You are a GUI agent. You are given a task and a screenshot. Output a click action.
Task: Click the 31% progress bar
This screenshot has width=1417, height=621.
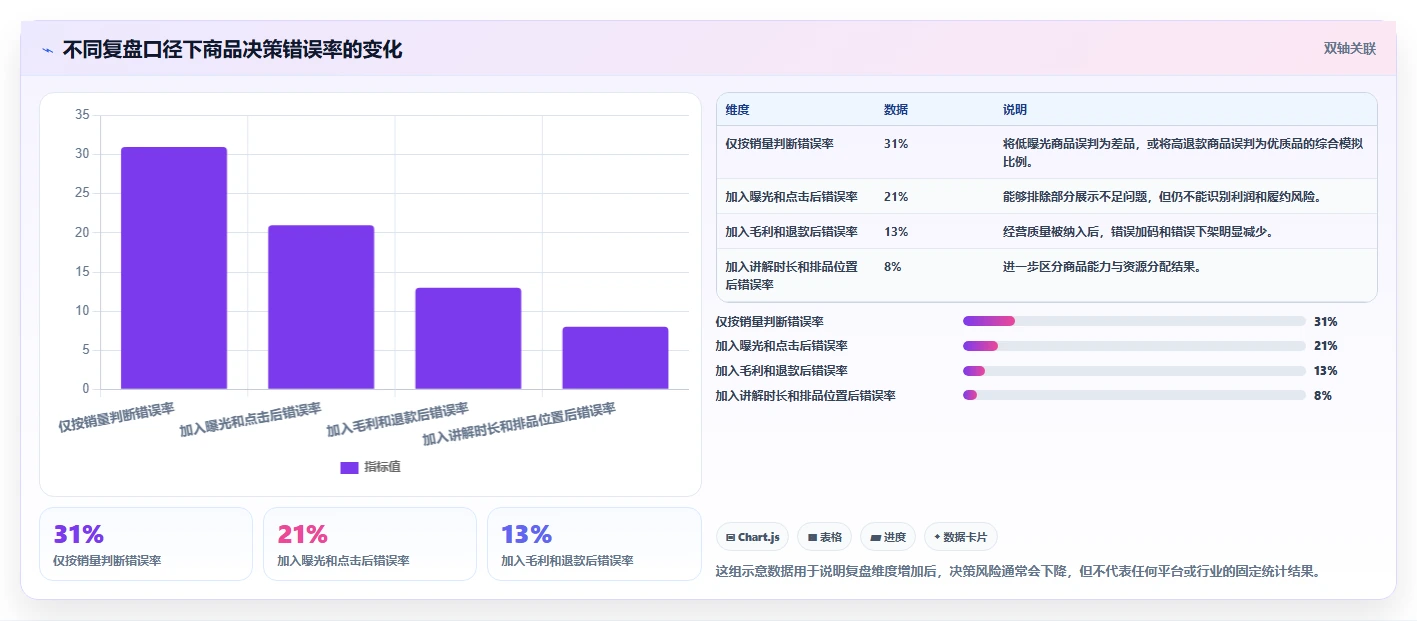[1134, 321]
